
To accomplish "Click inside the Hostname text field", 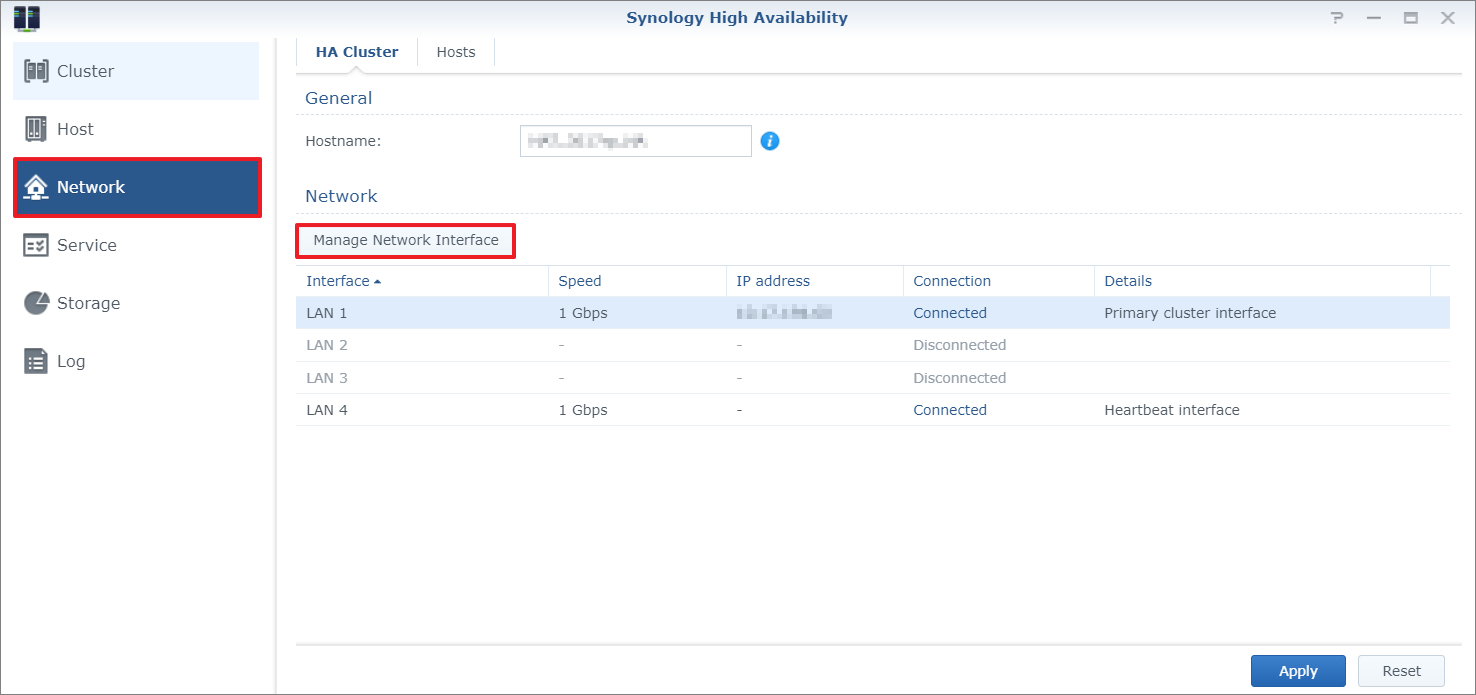I will click(635, 141).
